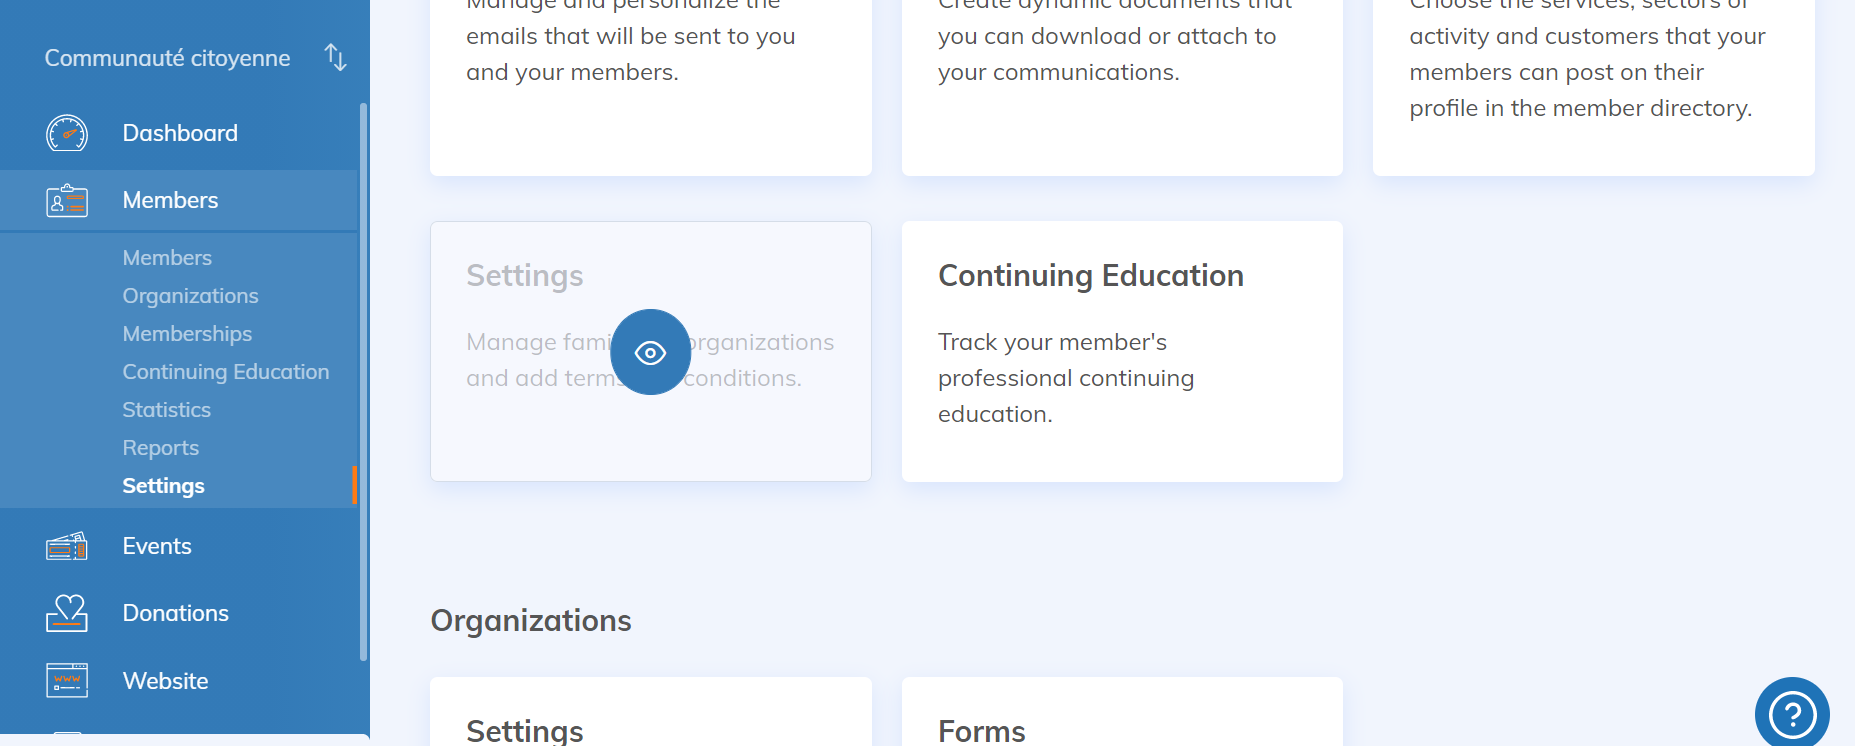The height and width of the screenshot is (746, 1855).
Task: Expand the Communauté citoyenne organization selector
Action: pos(167,58)
